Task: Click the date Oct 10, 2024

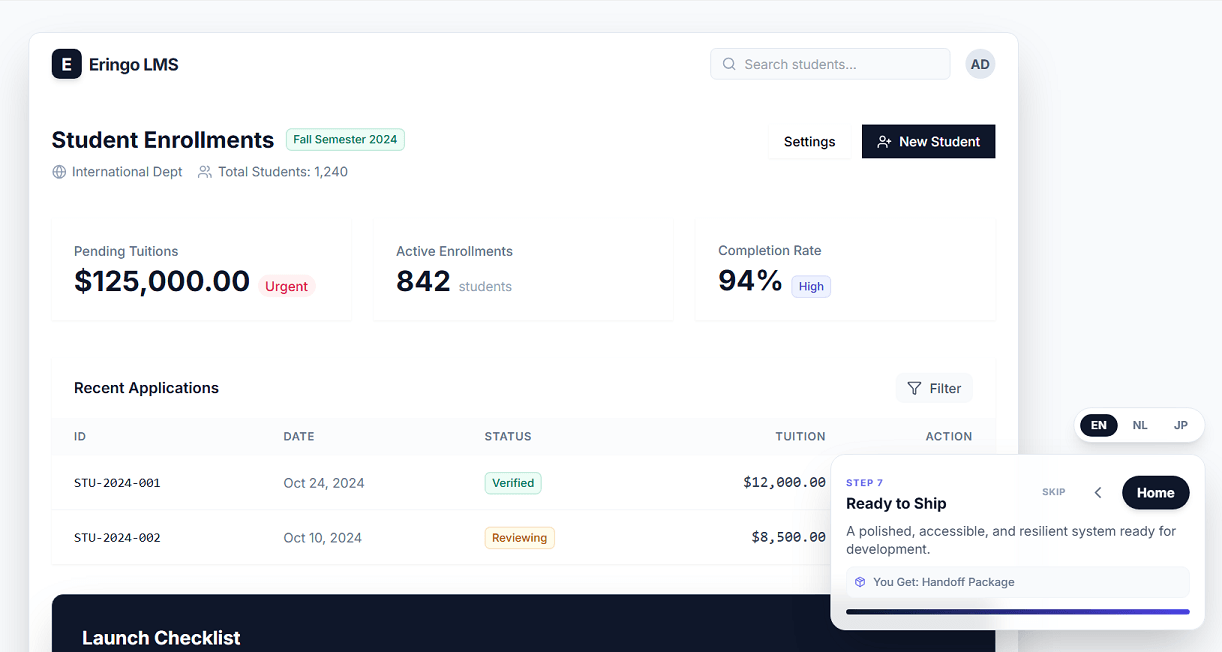Action: pyautogui.click(x=323, y=538)
